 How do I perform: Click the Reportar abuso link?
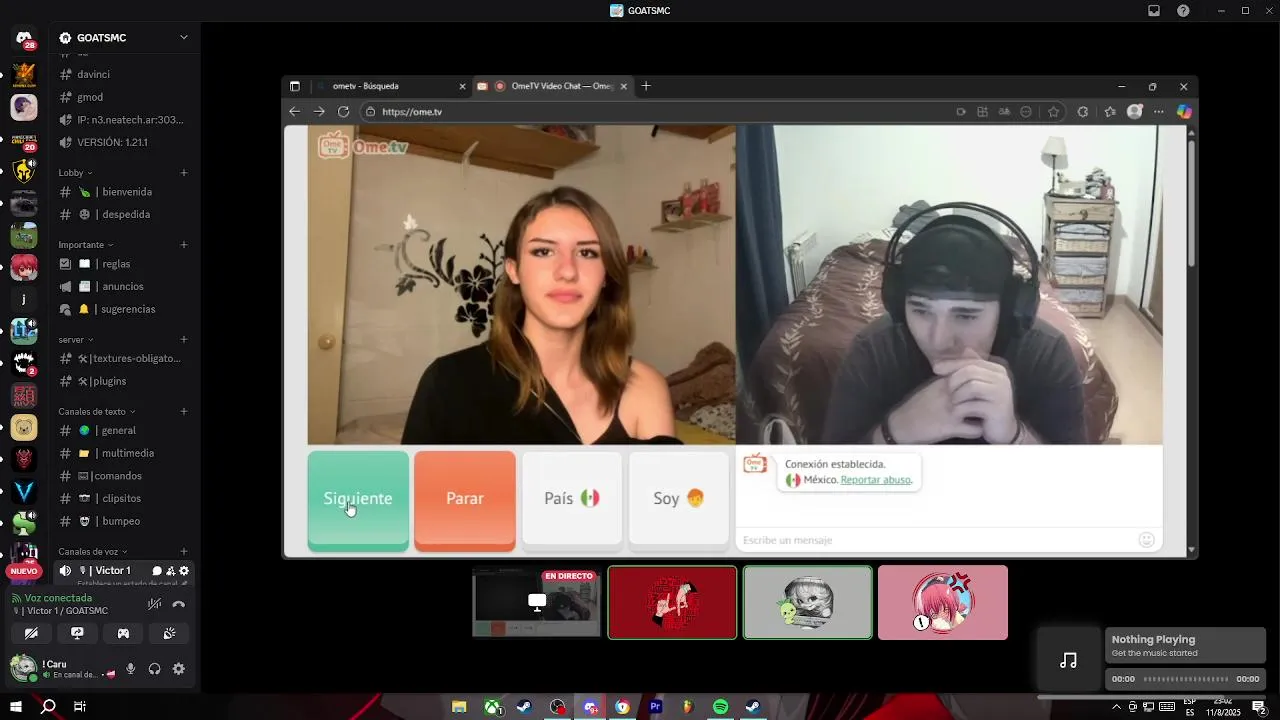click(x=876, y=480)
